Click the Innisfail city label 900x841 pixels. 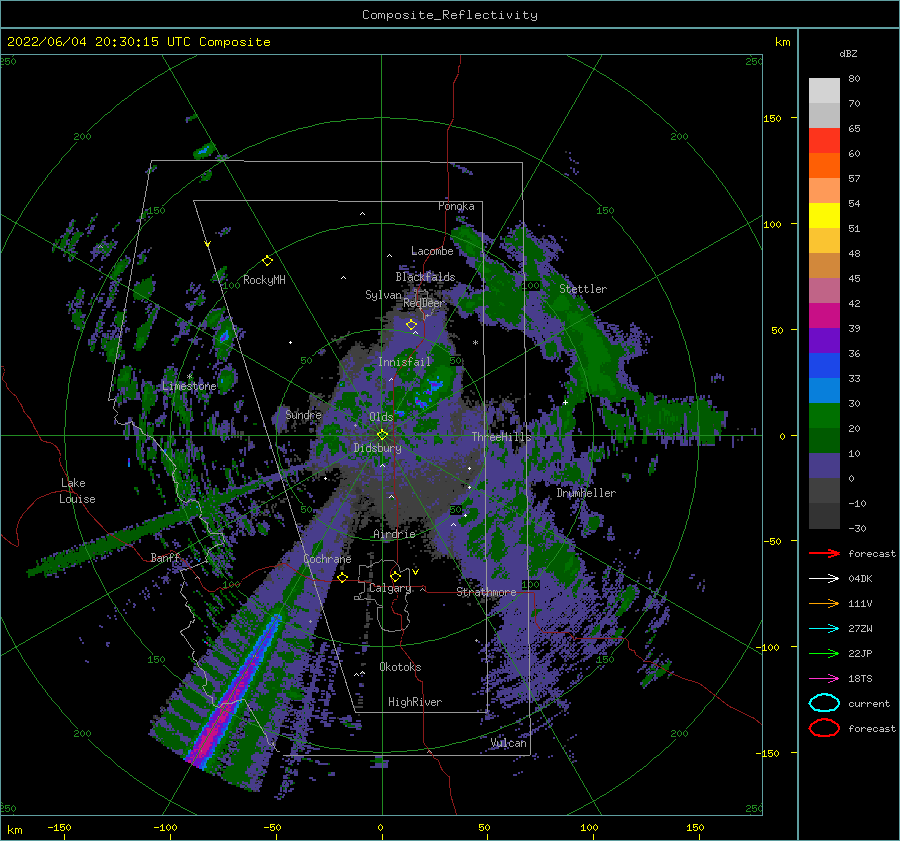click(404, 362)
